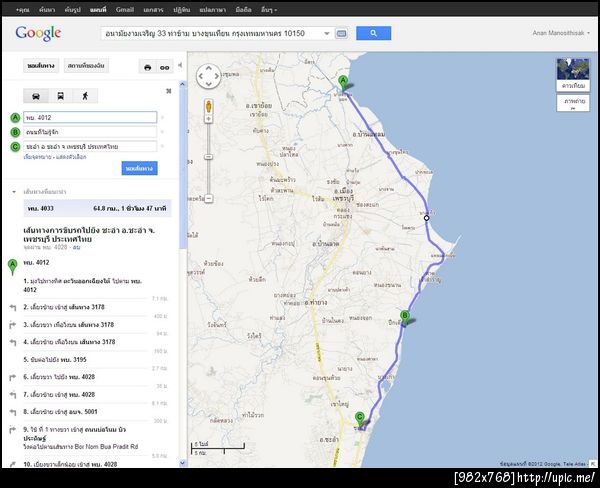Open the on-screen keyboard icon in search bar
This screenshot has width=600, height=488.
click(x=341, y=34)
